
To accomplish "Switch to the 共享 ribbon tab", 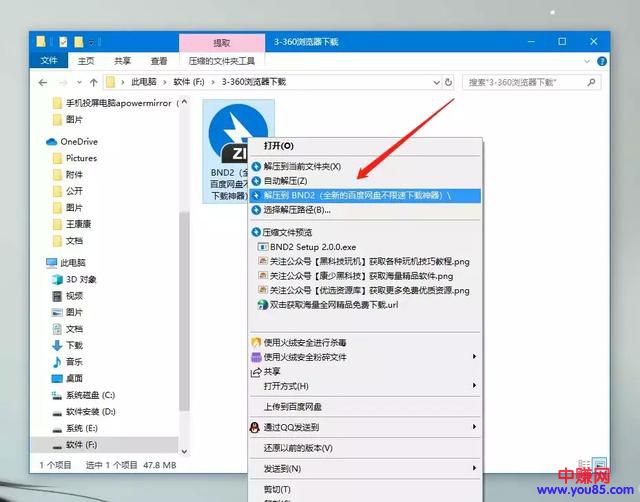I will 122,61.
